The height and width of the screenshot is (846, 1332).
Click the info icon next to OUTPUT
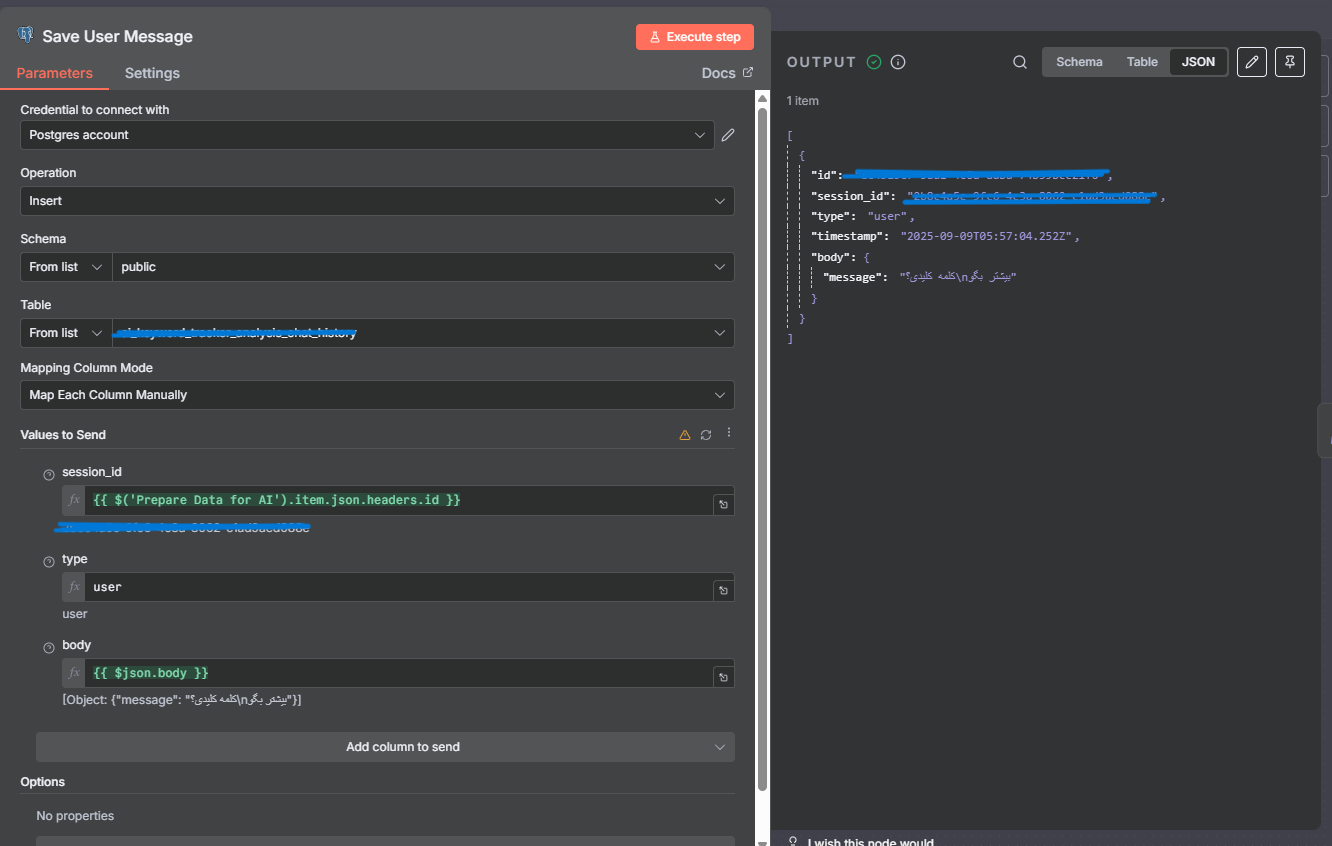(897, 61)
